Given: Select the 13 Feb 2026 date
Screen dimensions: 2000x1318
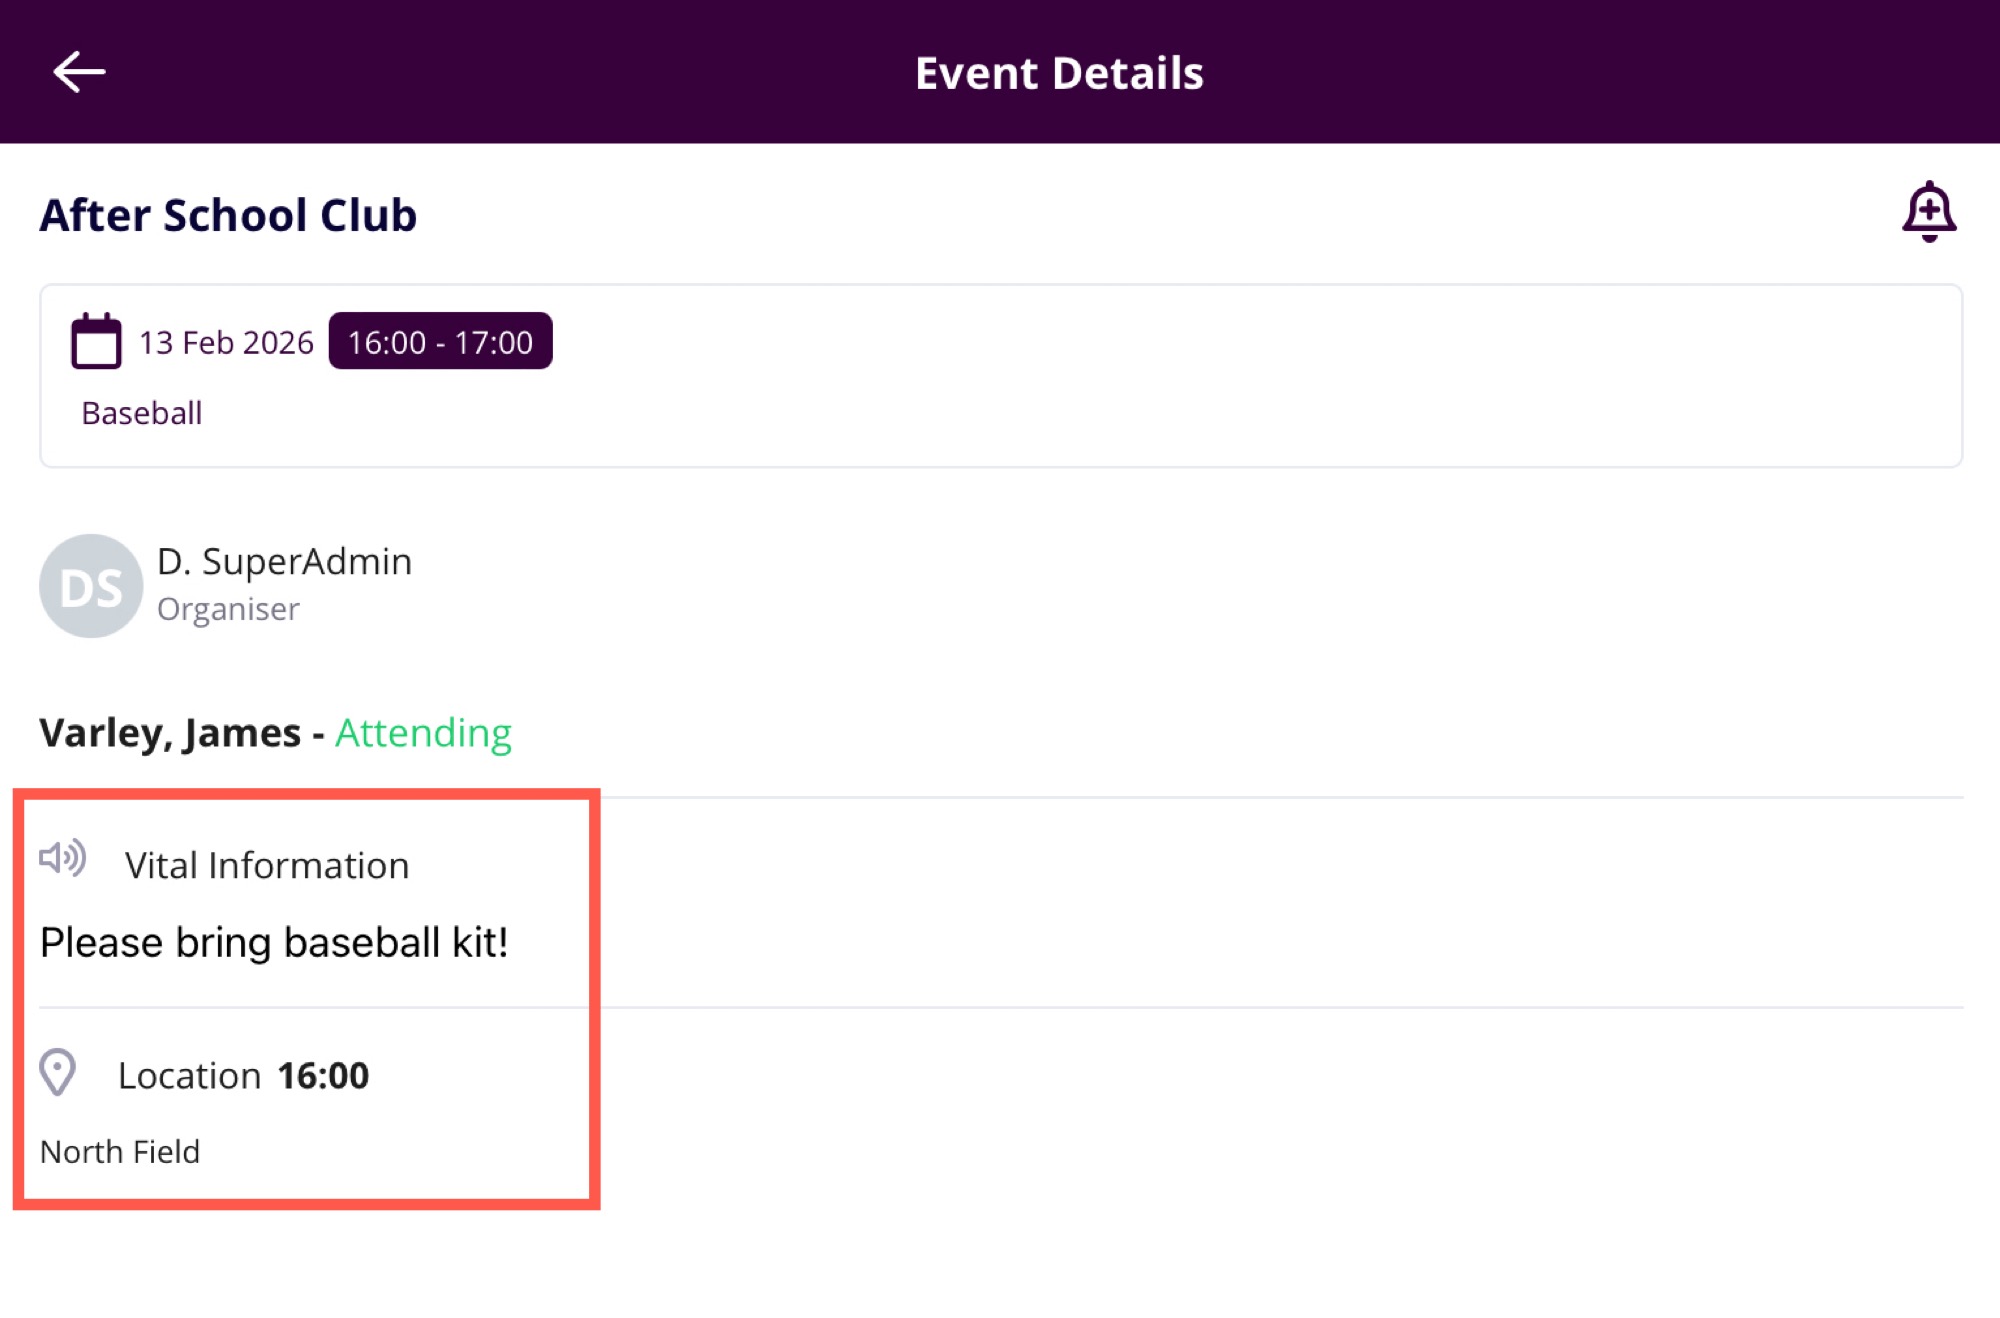Looking at the screenshot, I should 226,343.
